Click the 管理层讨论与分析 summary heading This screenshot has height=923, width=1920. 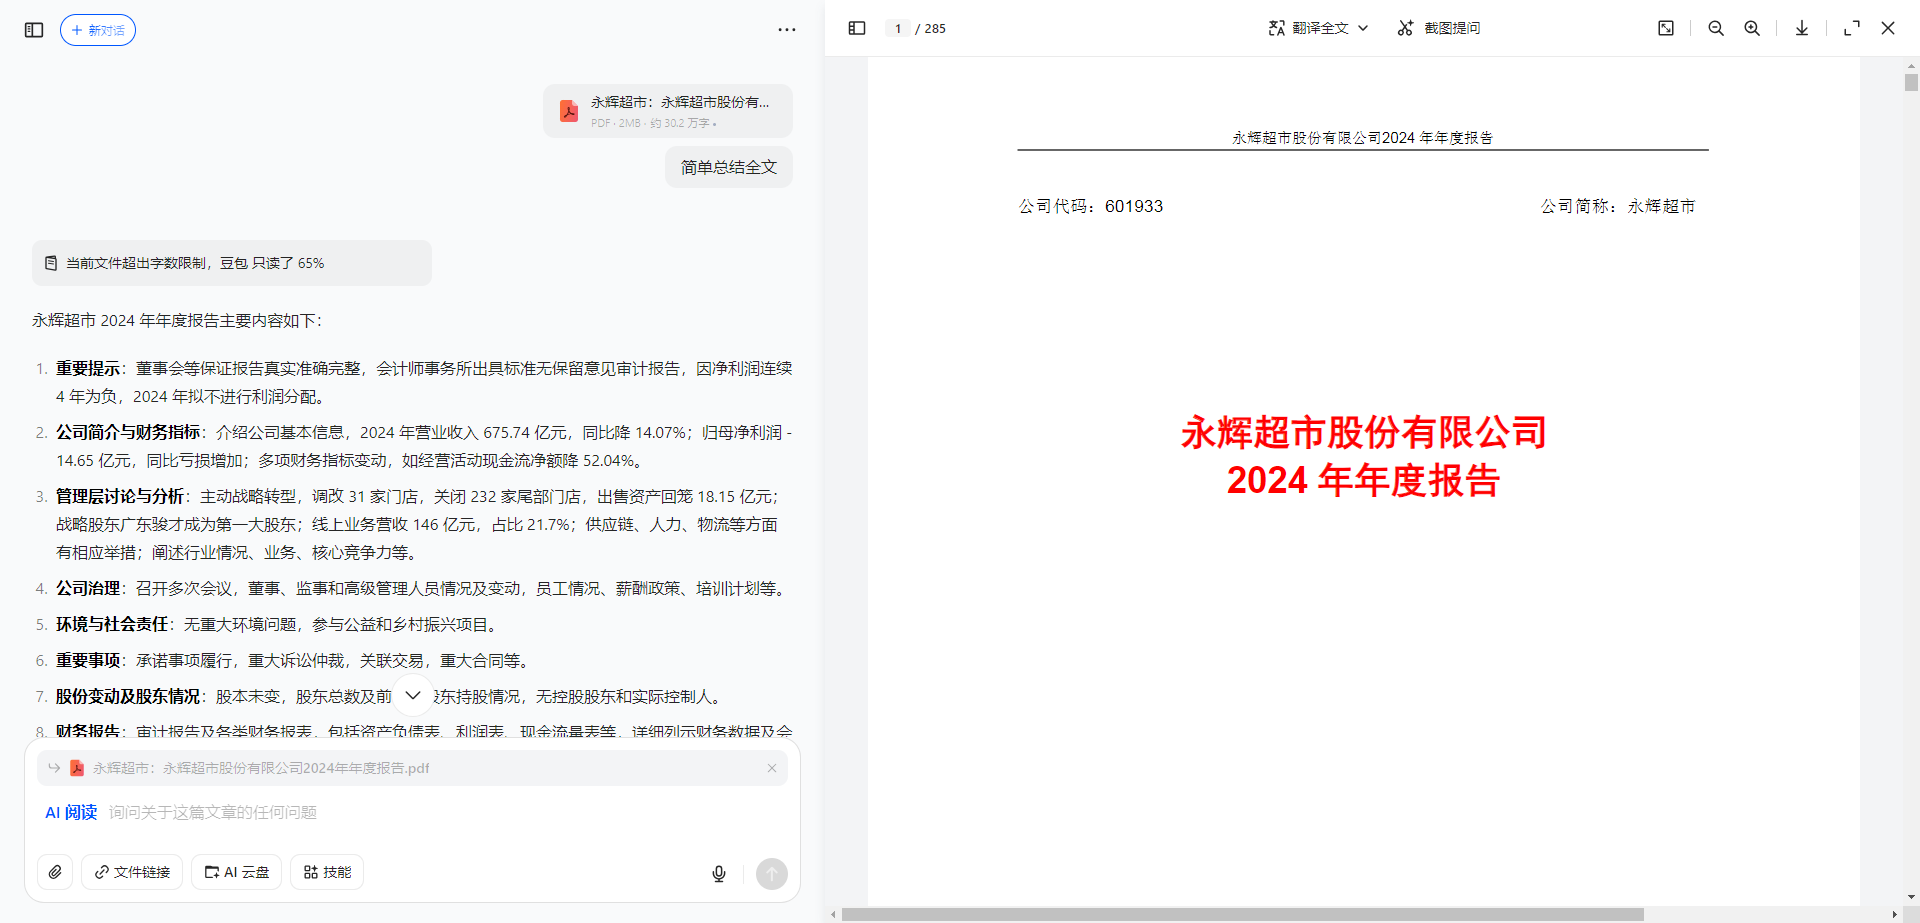pyautogui.click(x=120, y=496)
